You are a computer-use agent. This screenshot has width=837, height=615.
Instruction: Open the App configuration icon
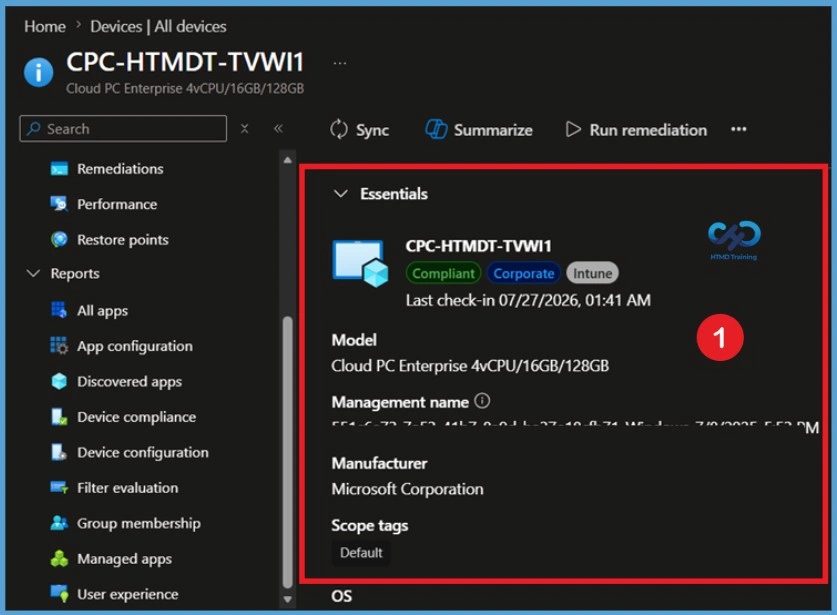pyautogui.click(x=59, y=345)
